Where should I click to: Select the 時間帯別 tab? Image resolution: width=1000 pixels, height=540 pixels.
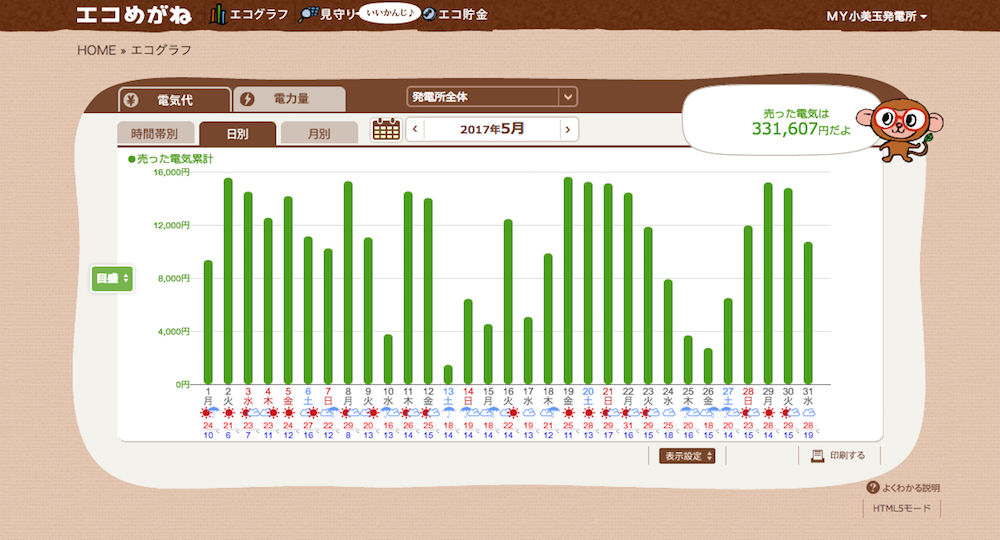point(156,133)
